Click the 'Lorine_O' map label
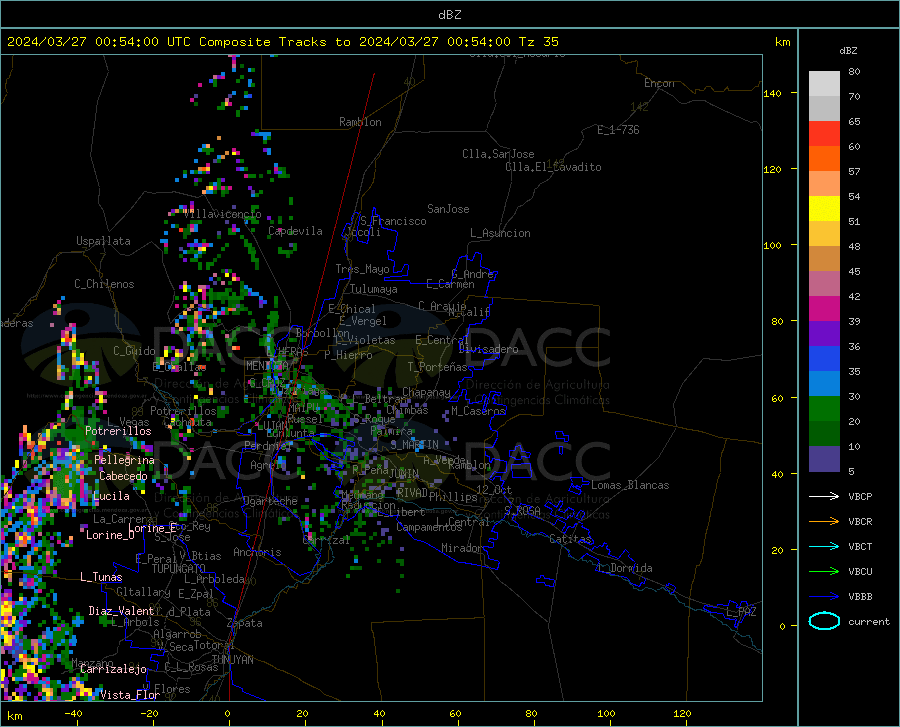900x727 pixels. [110, 535]
